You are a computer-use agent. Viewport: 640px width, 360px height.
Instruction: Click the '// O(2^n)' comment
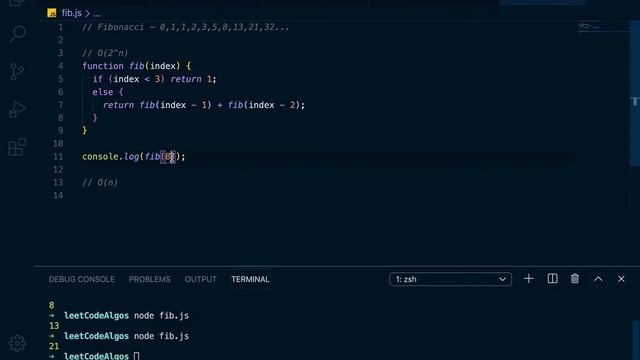(x=105, y=53)
